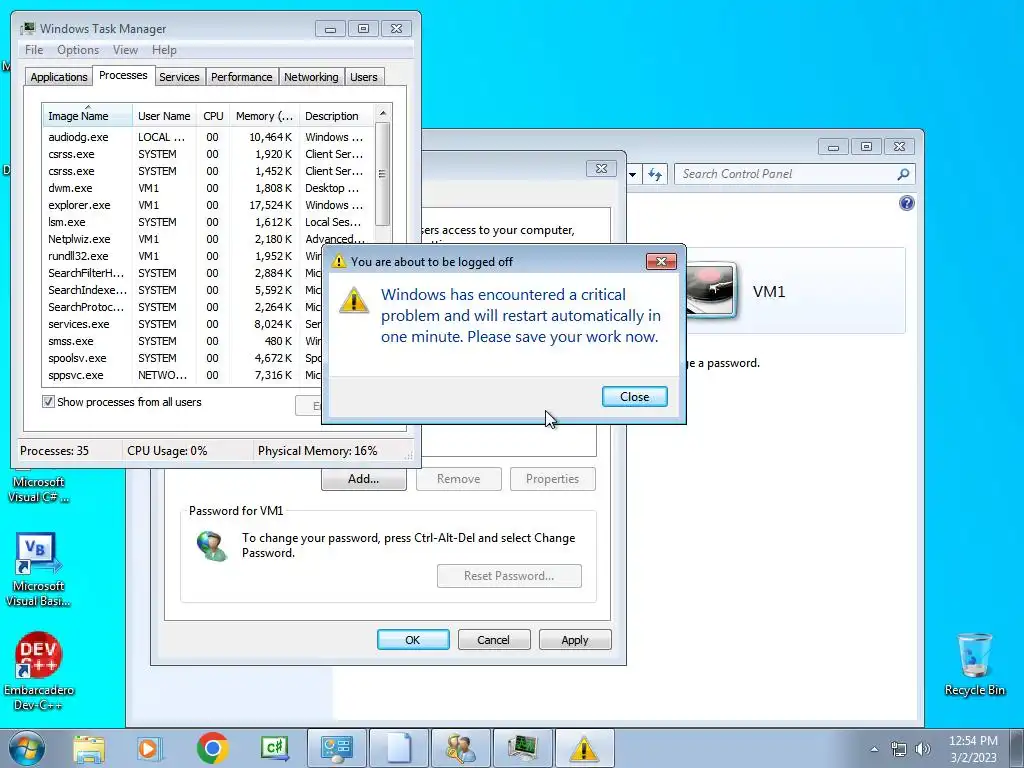The width and height of the screenshot is (1024, 768).
Task: Click Apply in User Accounts dialog
Action: click(x=575, y=640)
